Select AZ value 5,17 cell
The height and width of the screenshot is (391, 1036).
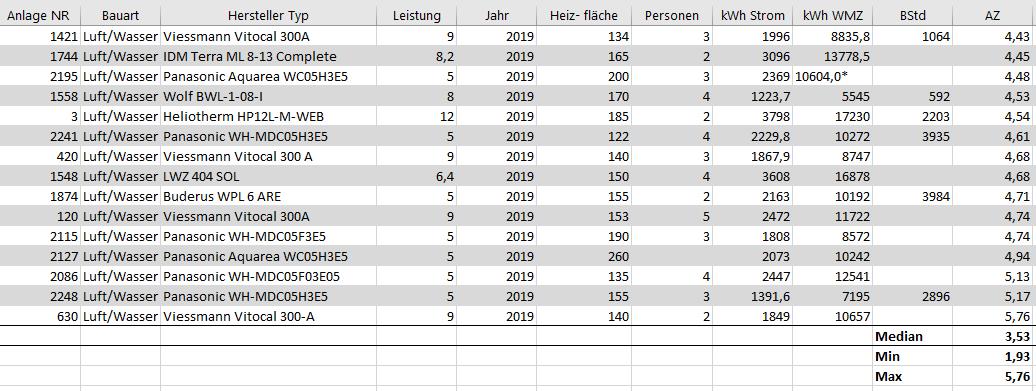pyautogui.click(x=994, y=297)
